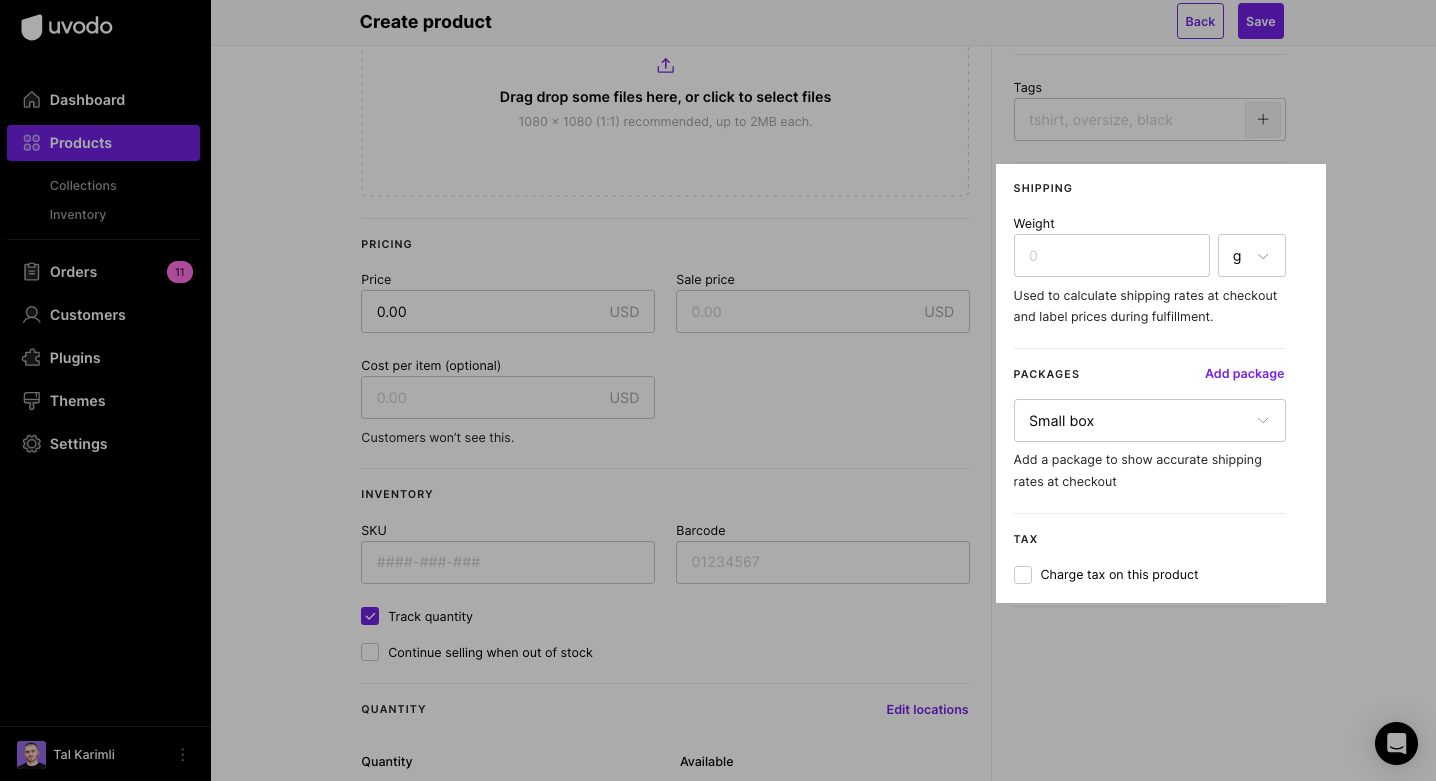Click the Weight input field

pyautogui.click(x=1112, y=256)
